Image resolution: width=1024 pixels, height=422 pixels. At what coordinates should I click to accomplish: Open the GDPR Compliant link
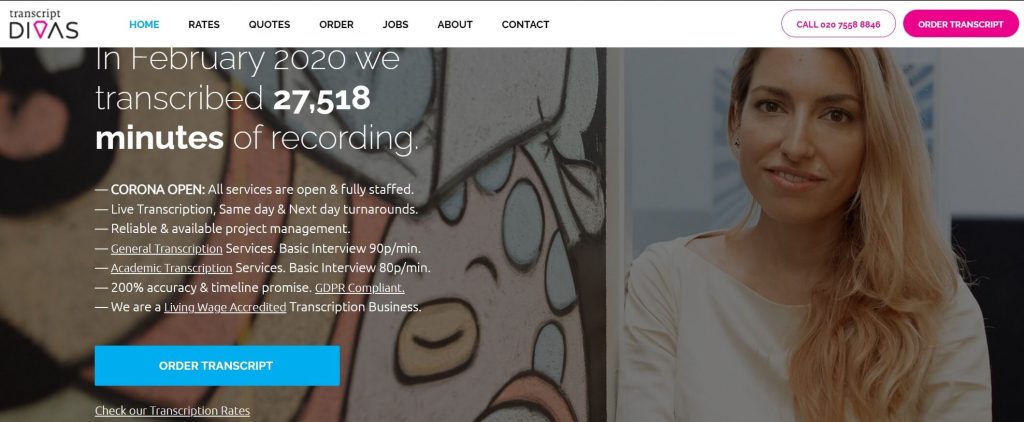point(359,287)
